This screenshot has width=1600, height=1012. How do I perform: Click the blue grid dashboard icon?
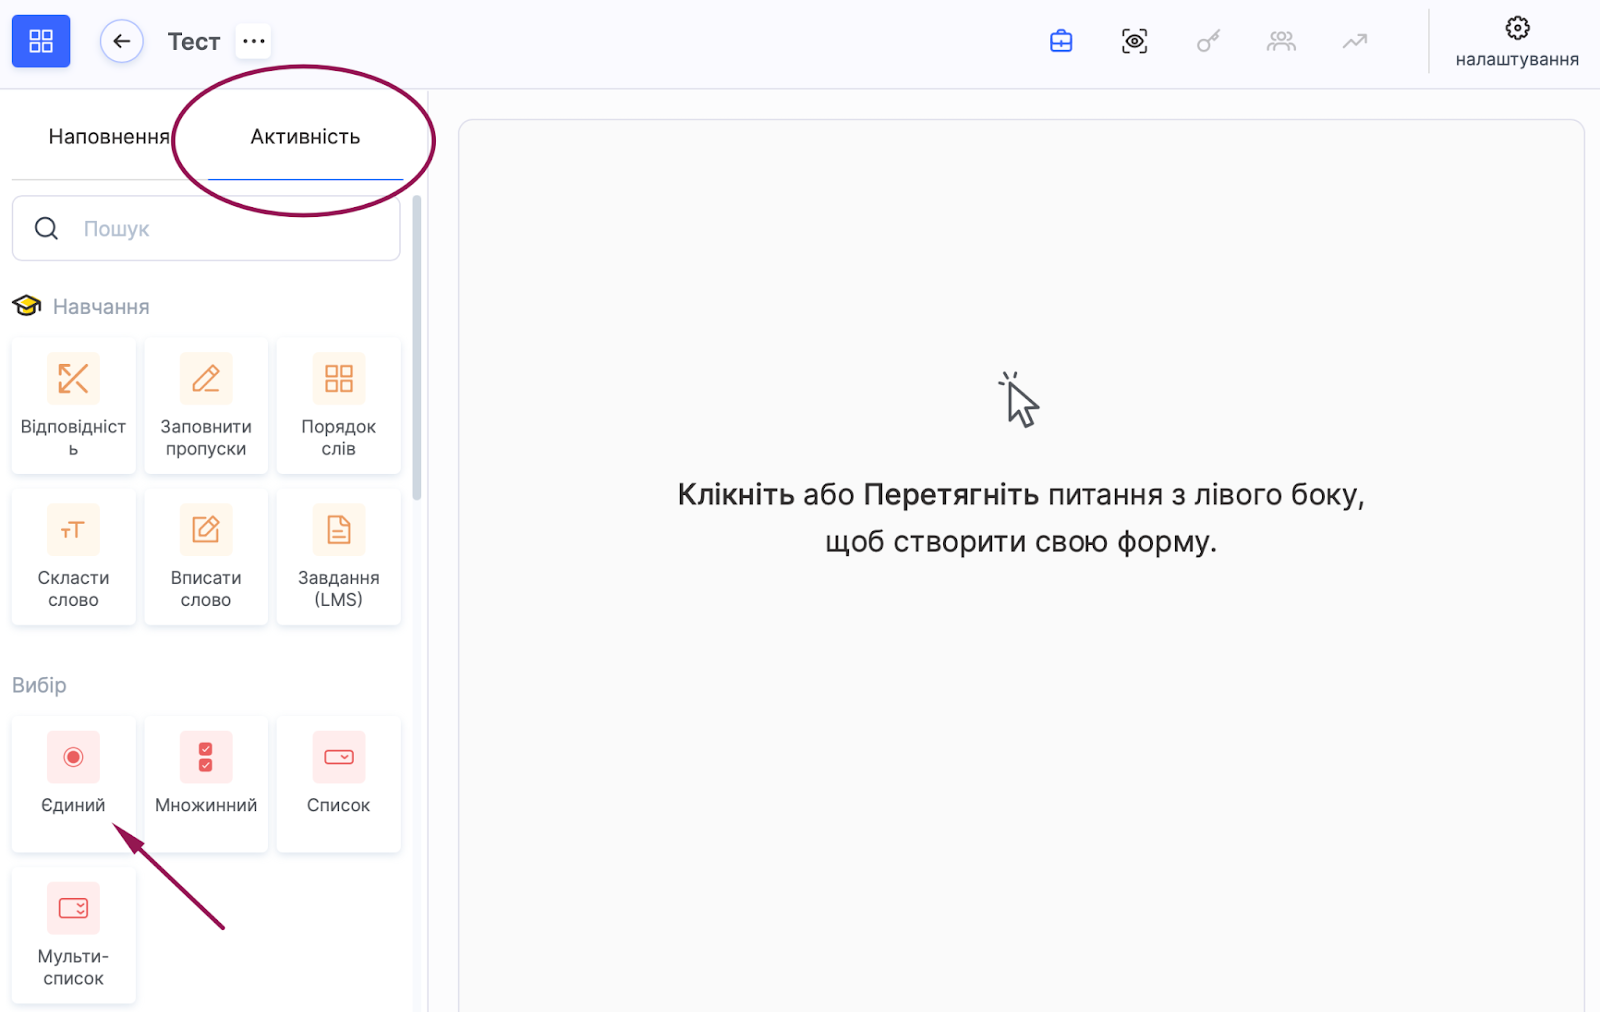click(41, 41)
